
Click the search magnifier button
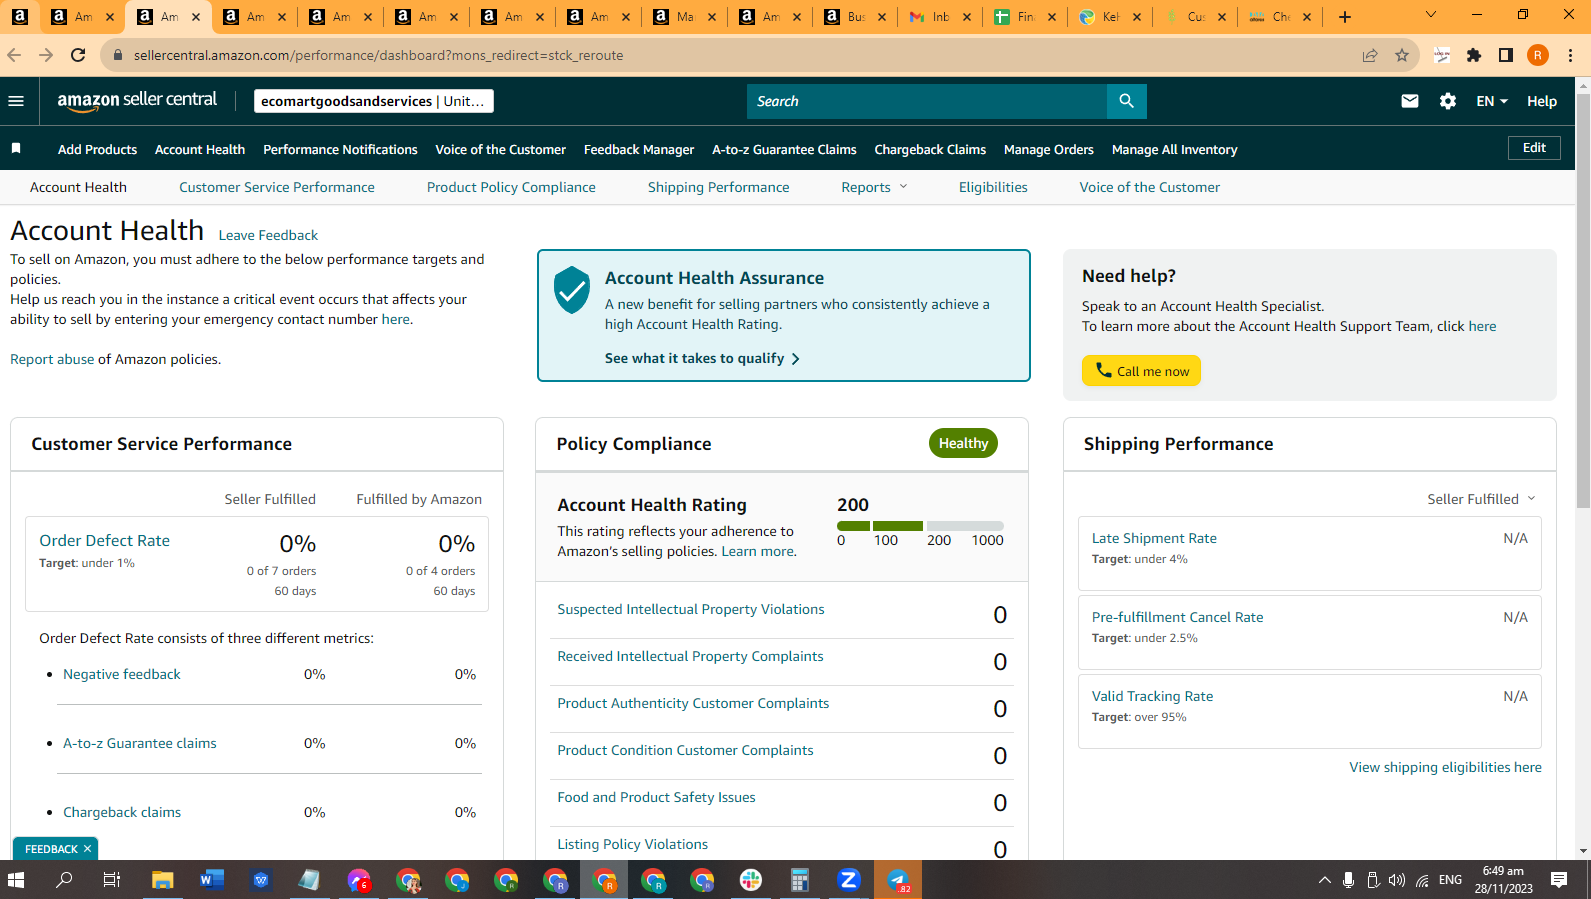coord(1126,101)
